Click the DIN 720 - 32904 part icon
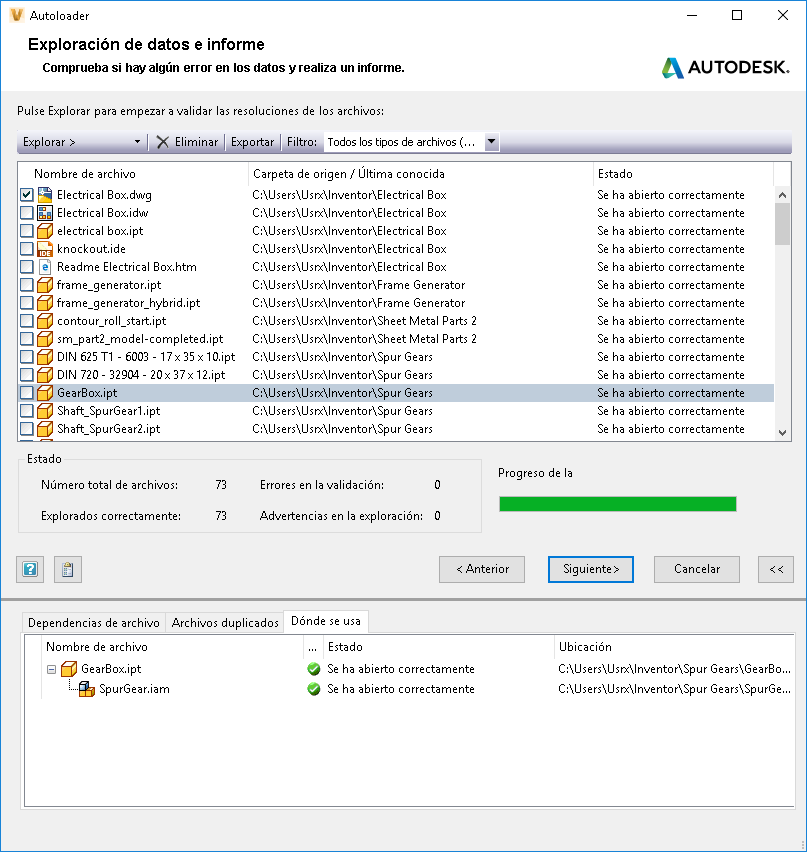The width and height of the screenshot is (807, 852). 45,374
